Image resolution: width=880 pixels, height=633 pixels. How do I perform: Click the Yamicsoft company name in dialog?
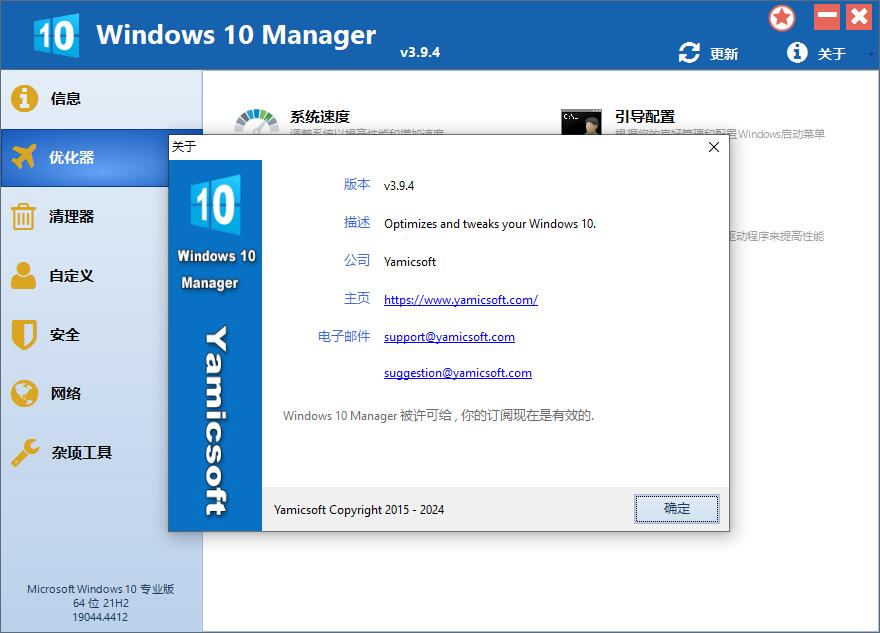(410, 262)
